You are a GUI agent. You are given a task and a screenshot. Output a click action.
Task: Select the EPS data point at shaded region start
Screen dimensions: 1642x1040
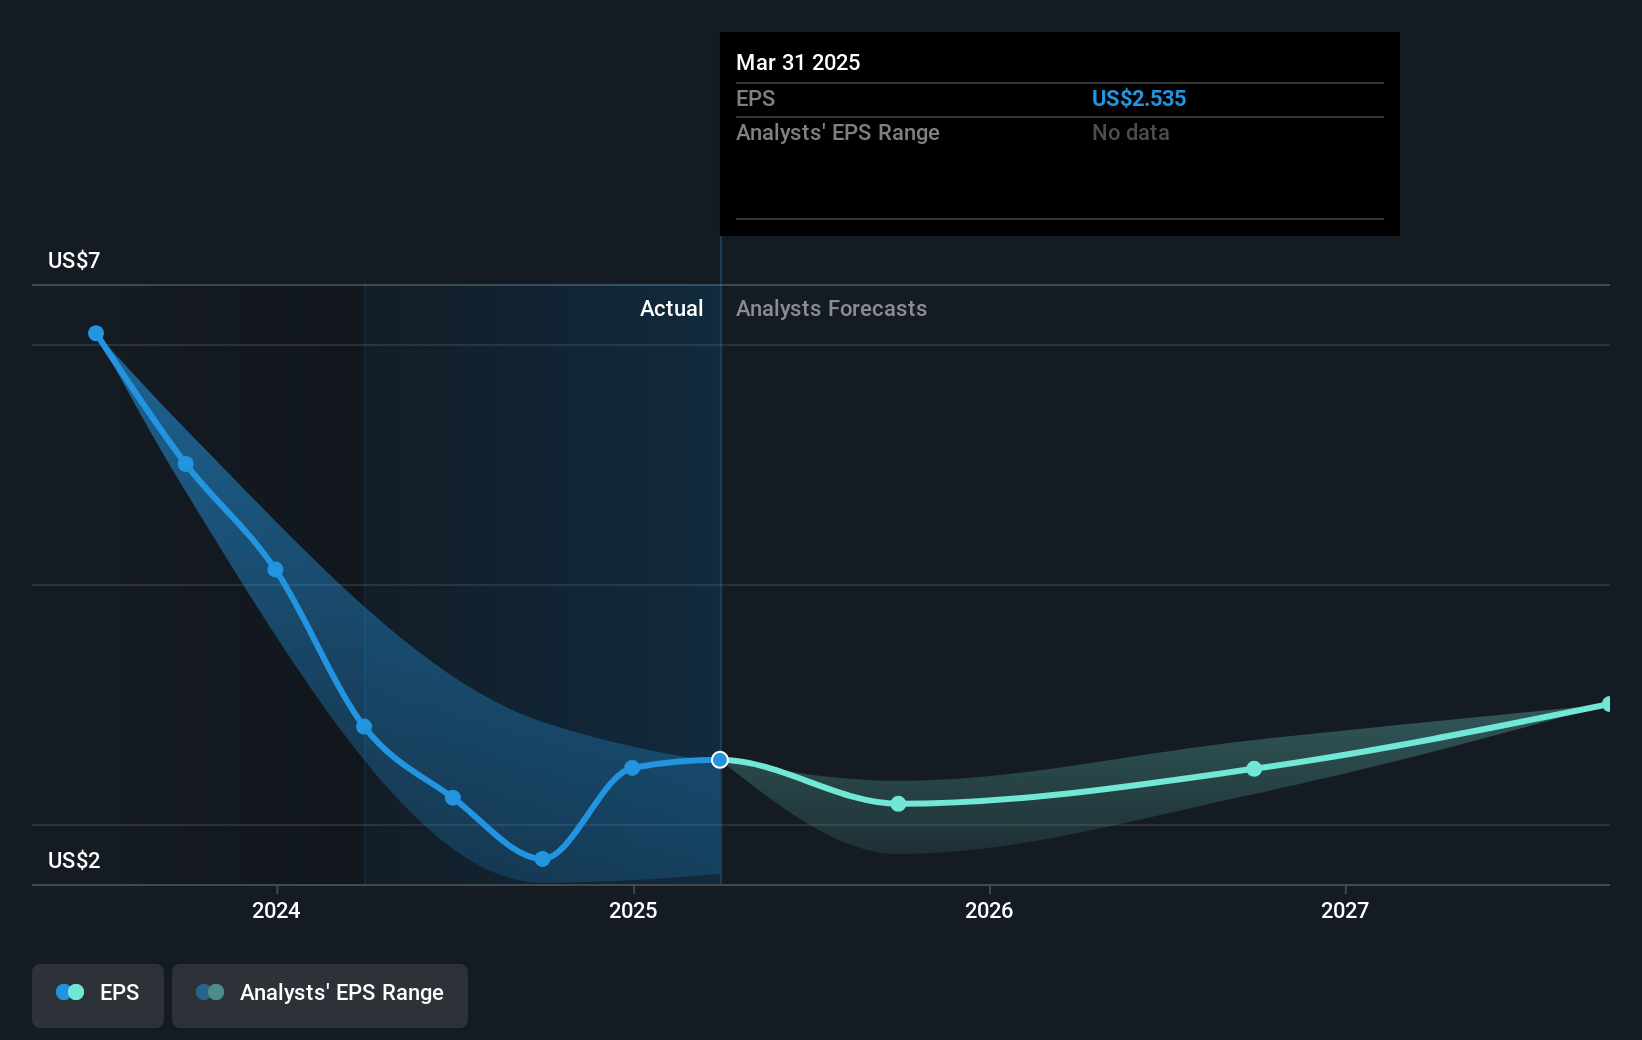[x=364, y=727]
